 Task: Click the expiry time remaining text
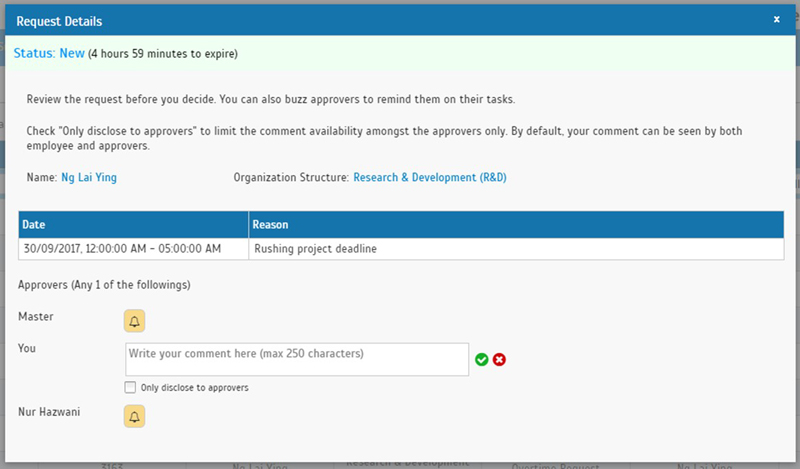click(163, 54)
